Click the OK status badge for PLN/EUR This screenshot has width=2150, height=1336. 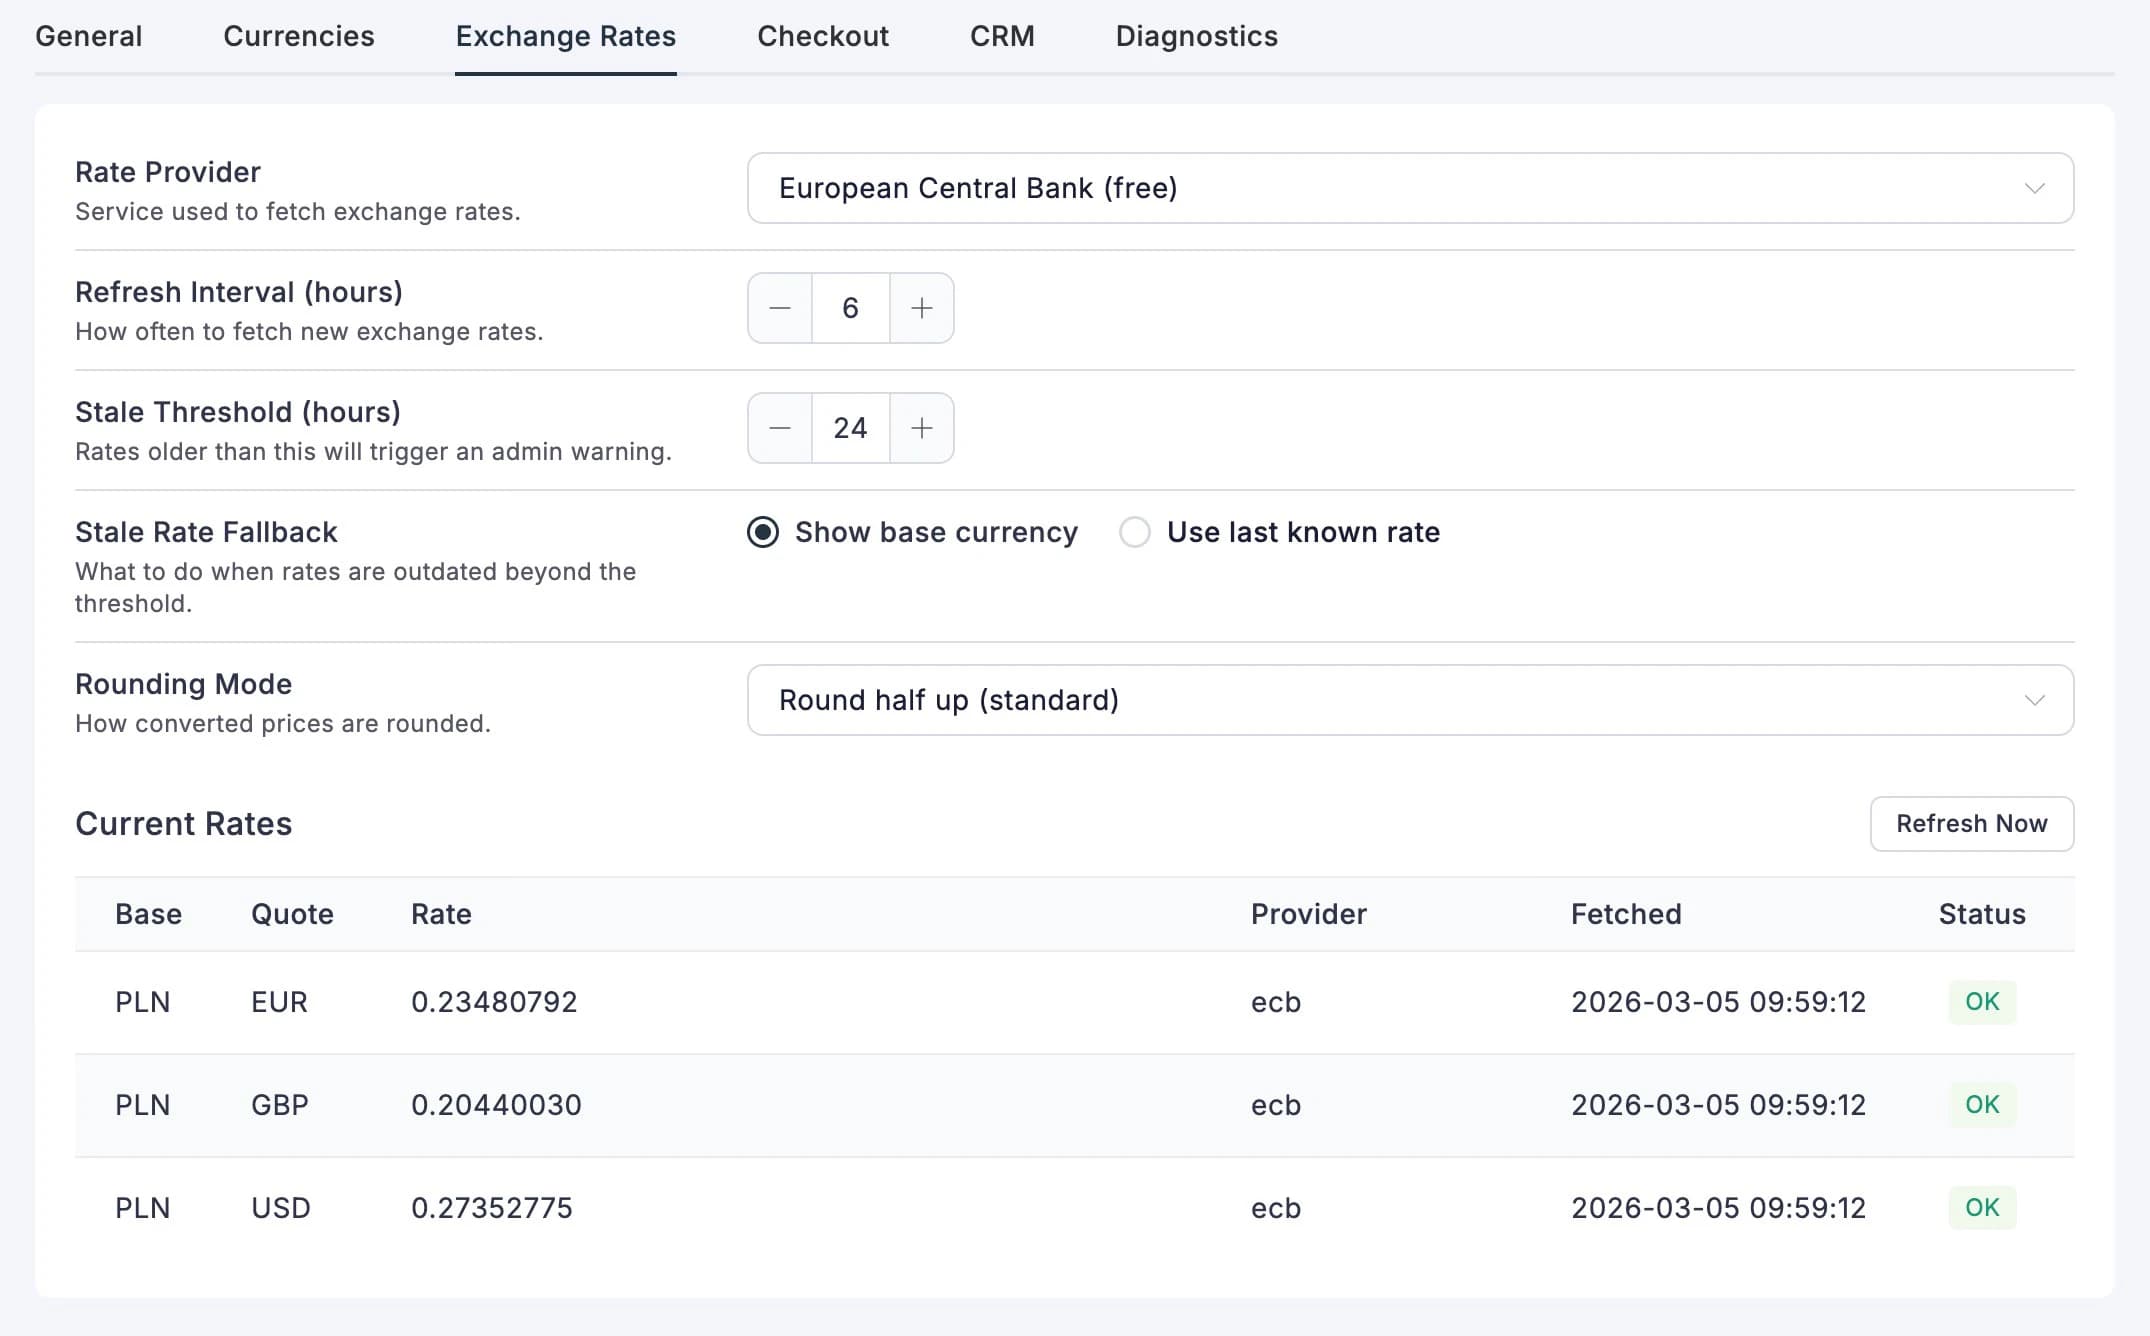click(x=1981, y=1002)
